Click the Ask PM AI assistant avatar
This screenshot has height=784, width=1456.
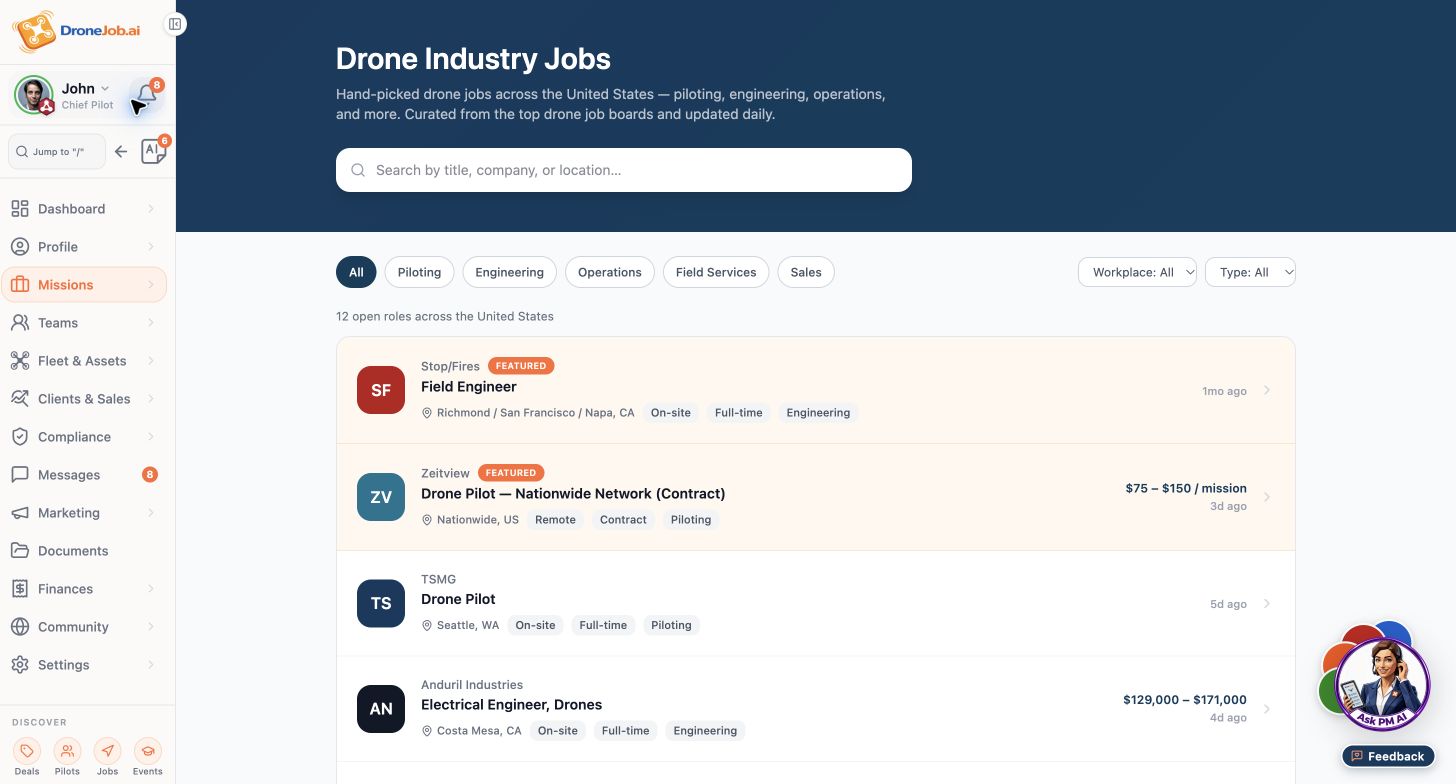point(1383,684)
